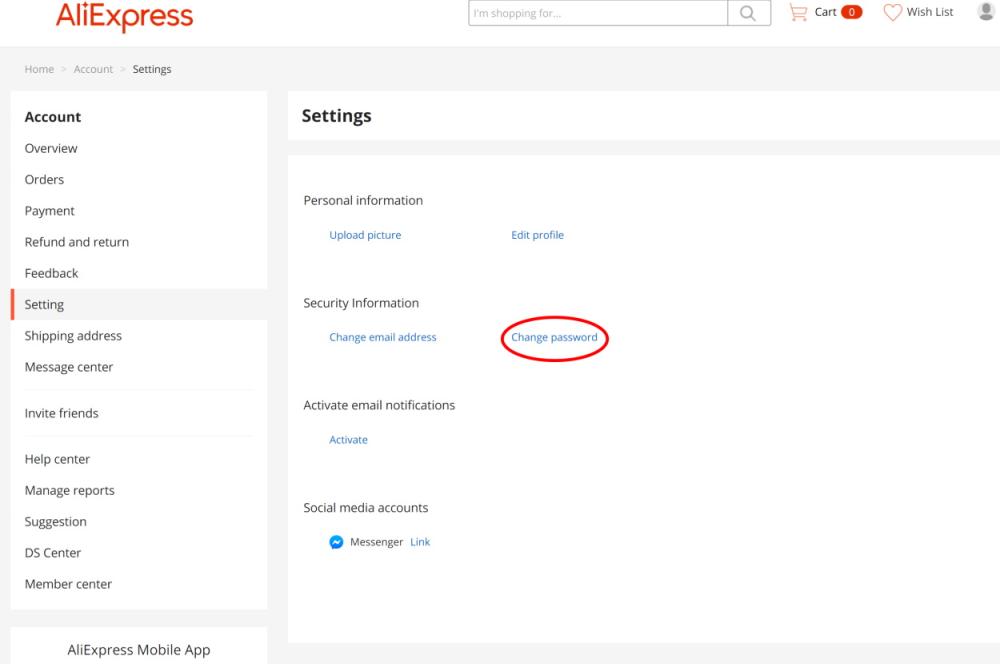Click the Activate email notifications heading
The width and height of the screenshot is (1000, 664).
click(379, 405)
